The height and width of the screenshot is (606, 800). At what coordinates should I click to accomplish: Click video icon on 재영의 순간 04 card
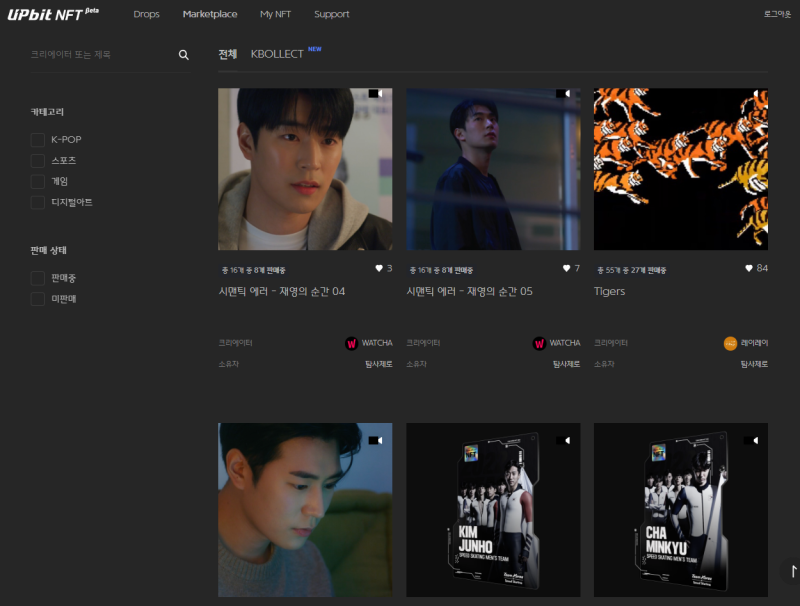tap(376, 93)
